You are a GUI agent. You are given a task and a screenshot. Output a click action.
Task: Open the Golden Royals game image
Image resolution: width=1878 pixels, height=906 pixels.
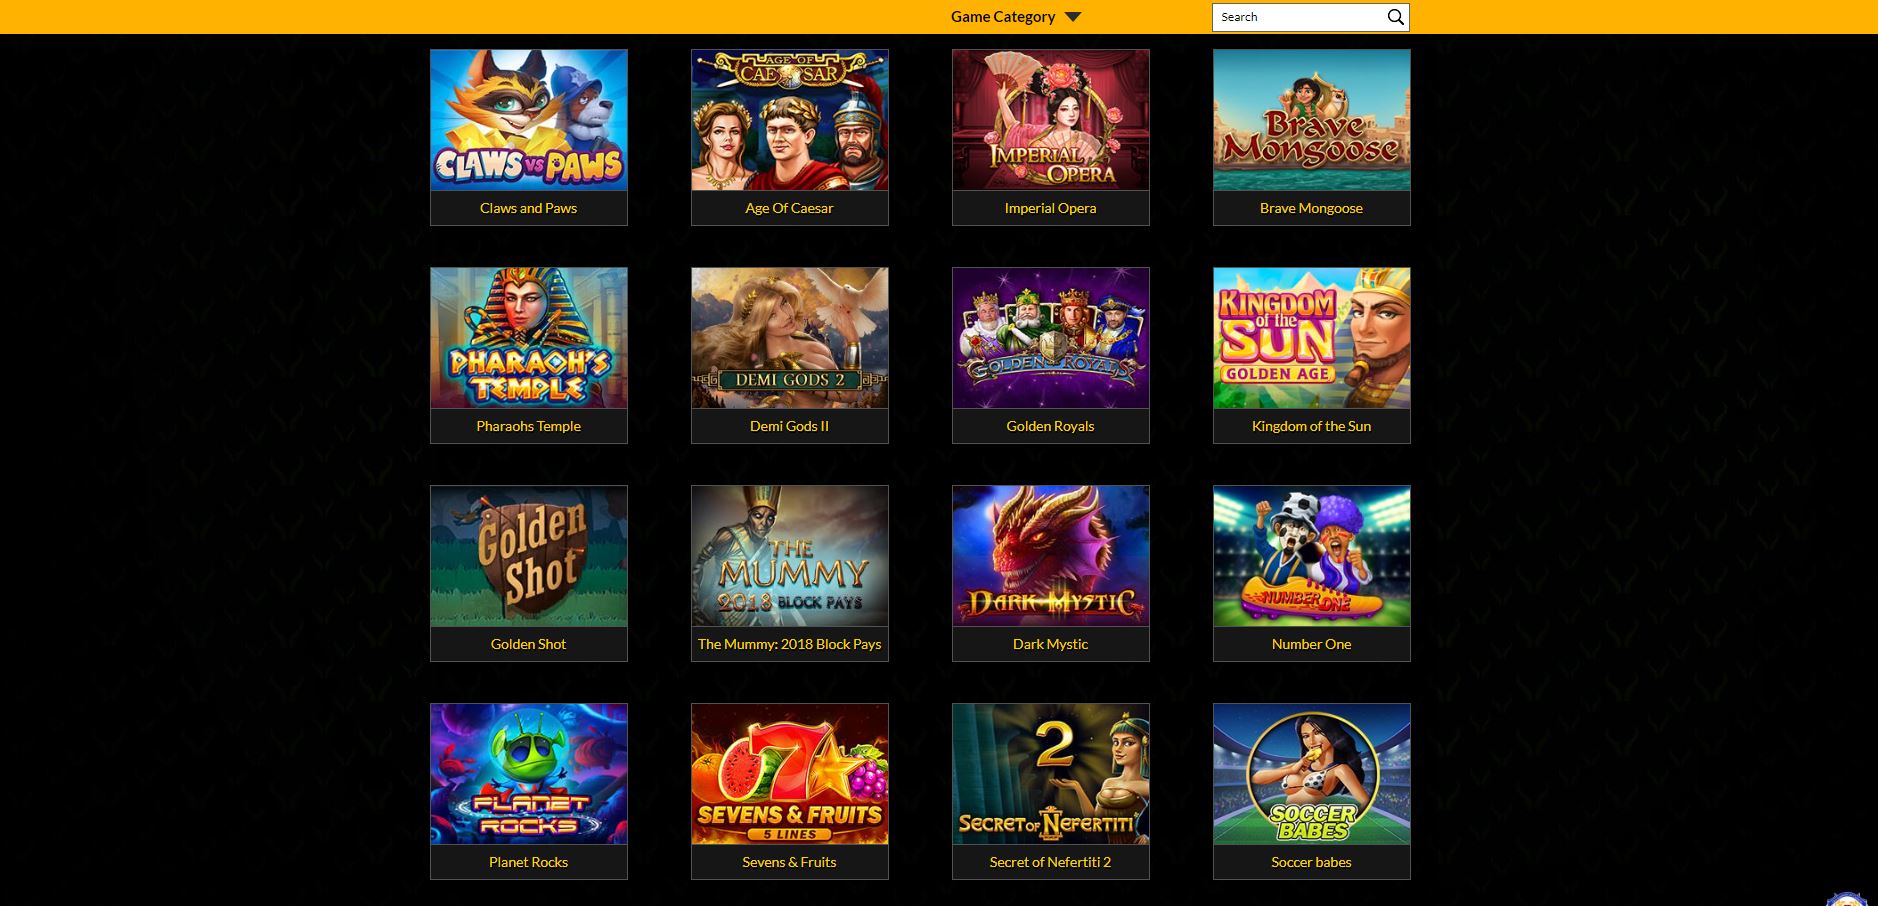tap(1051, 338)
